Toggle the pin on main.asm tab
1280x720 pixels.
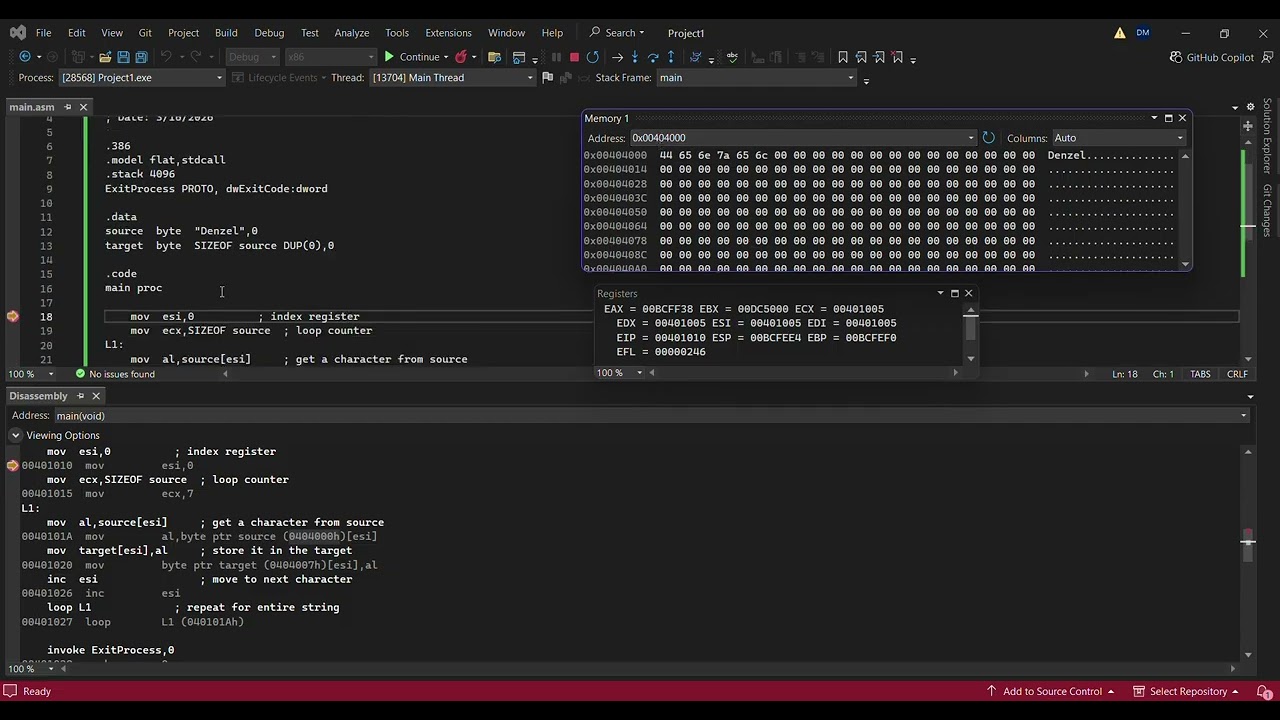click(x=68, y=107)
